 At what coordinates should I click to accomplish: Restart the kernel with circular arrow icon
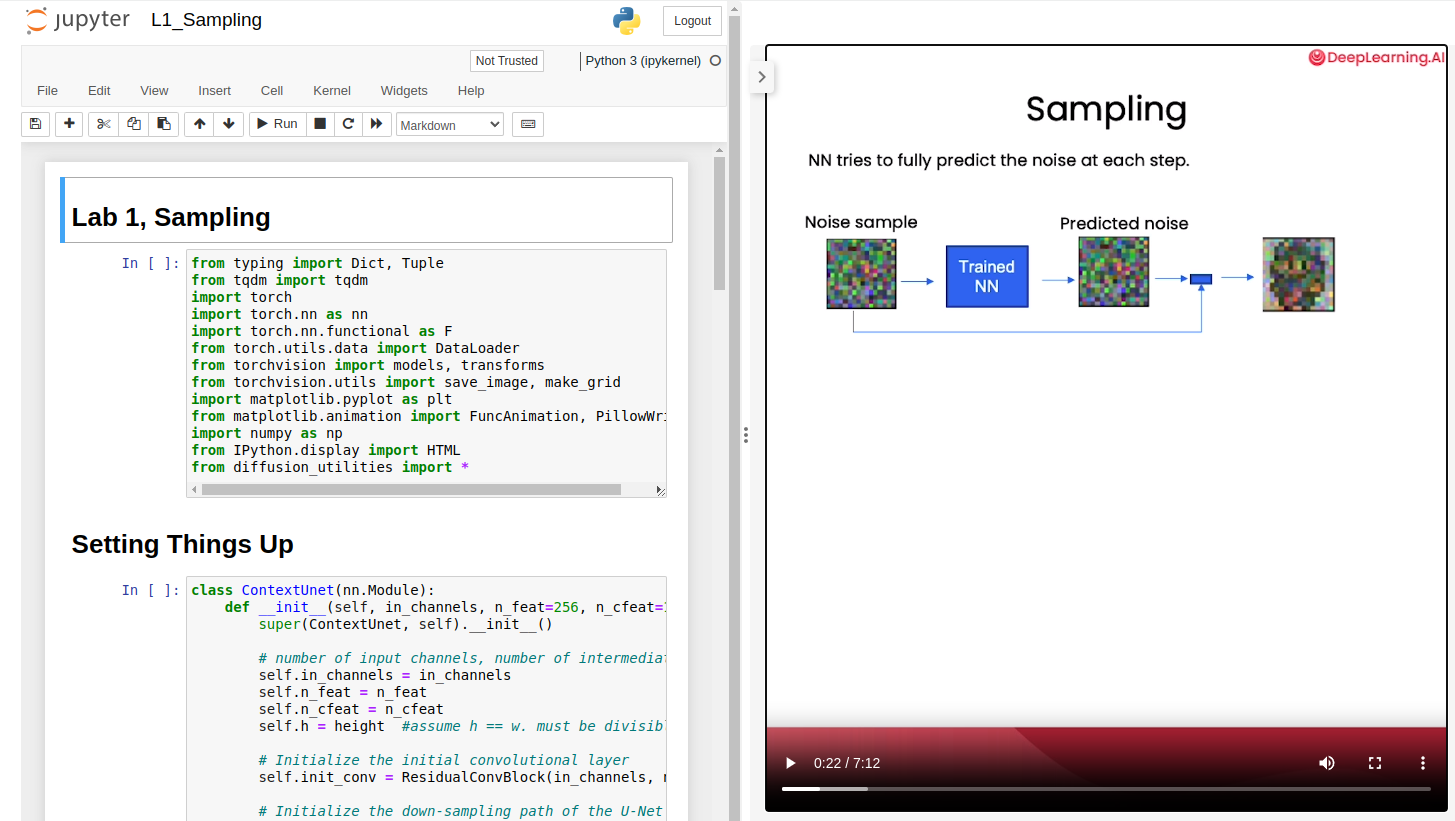348,124
